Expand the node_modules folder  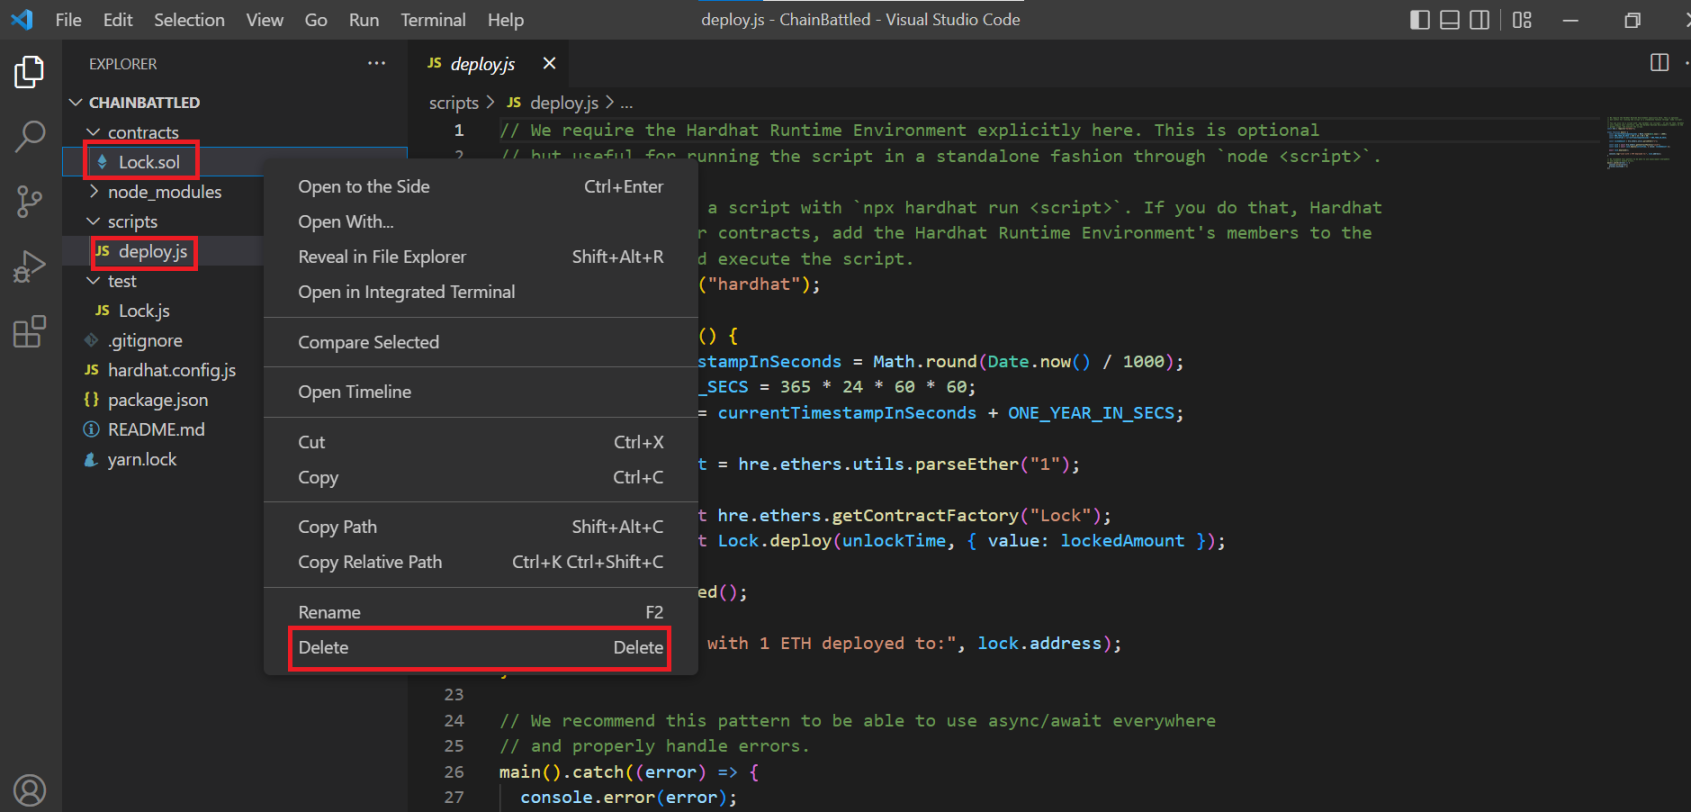click(164, 192)
